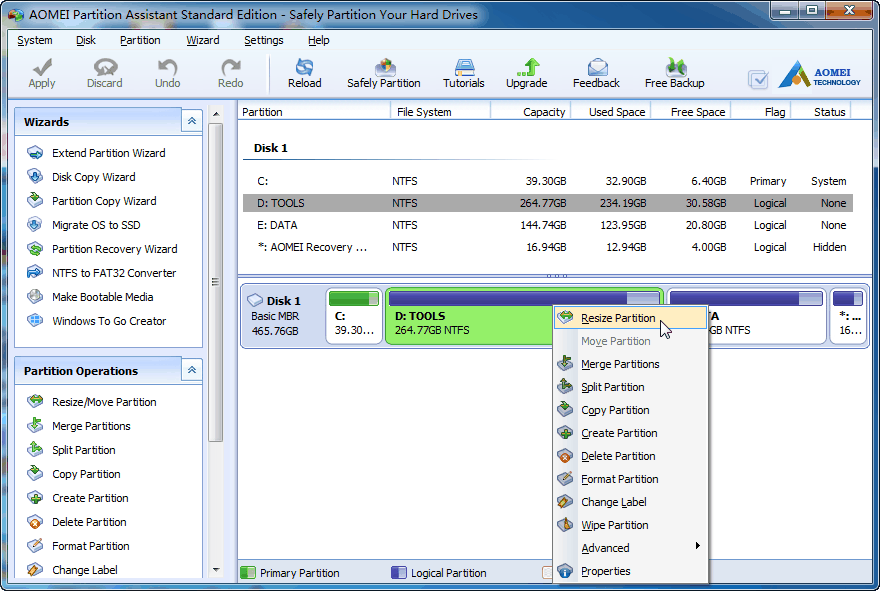Reload disks using the Reload icon

(x=305, y=67)
